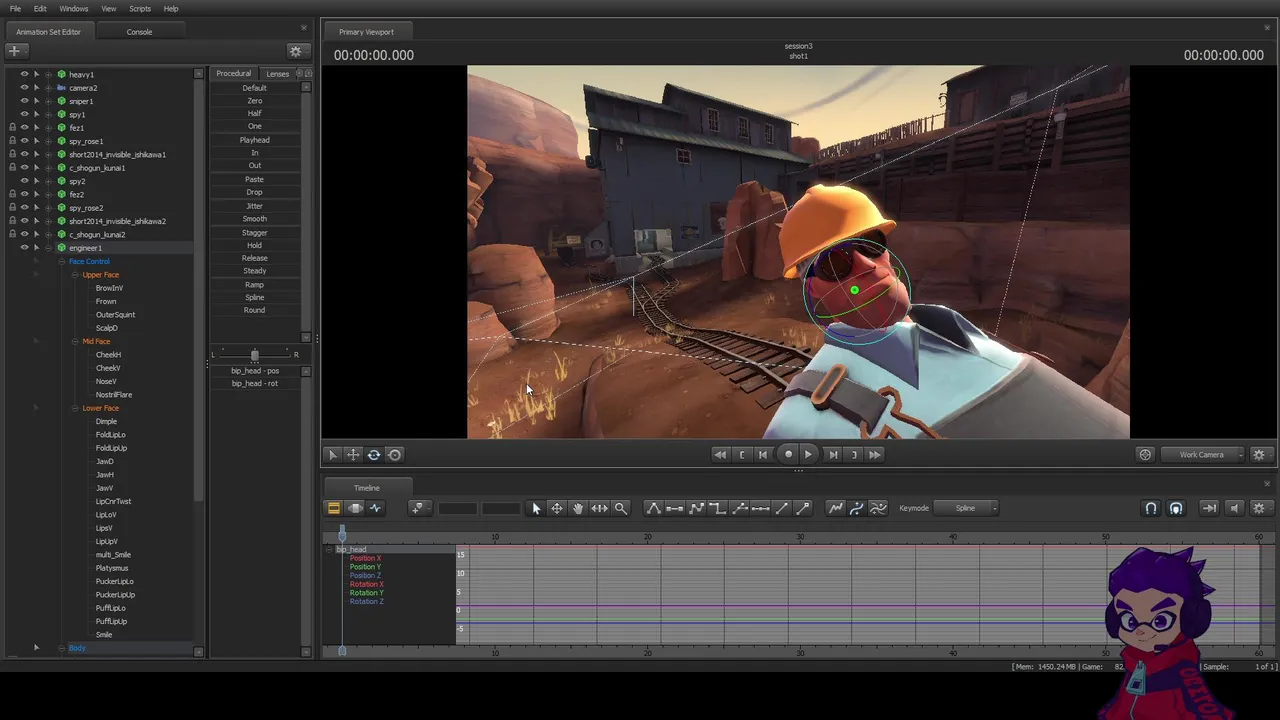
Task: Select the Timeline tab
Action: 366,488
